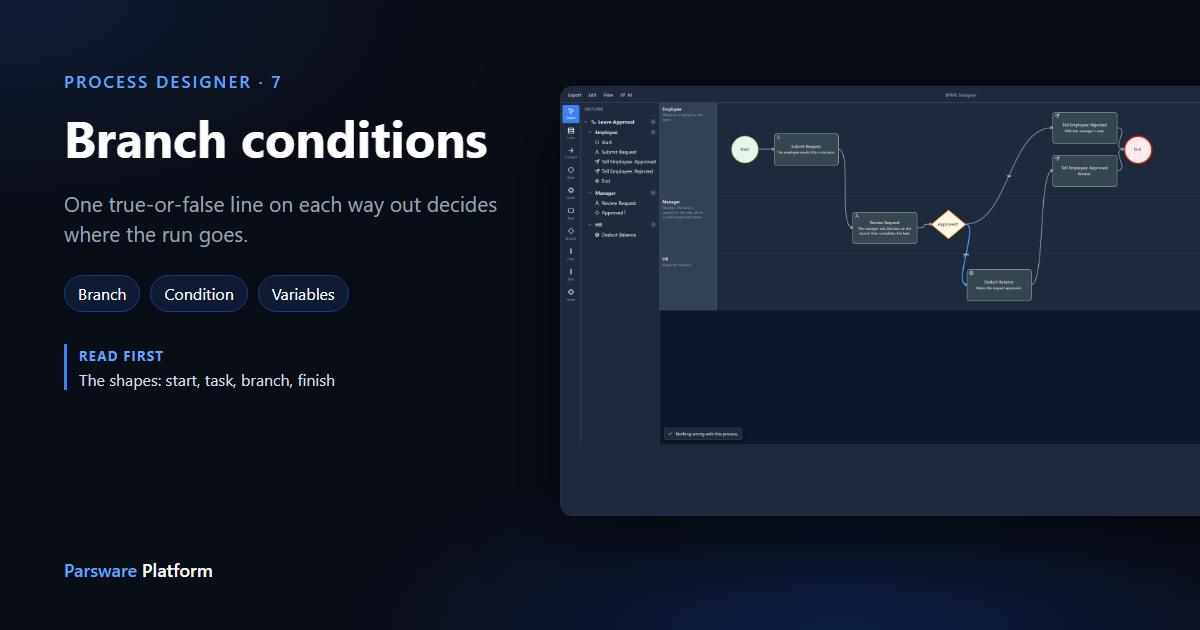Pick the Branch diamond tool
The image size is (1200, 630).
pyautogui.click(x=570, y=234)
